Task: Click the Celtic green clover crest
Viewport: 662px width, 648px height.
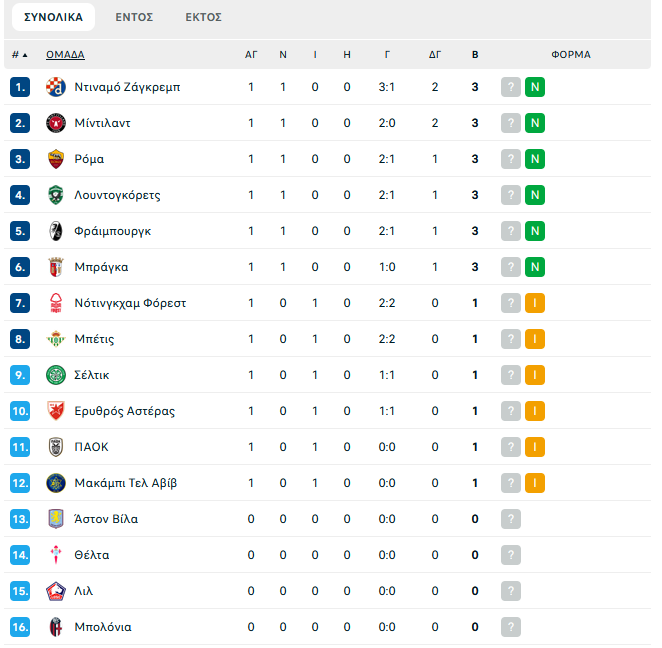Action: 56,375
